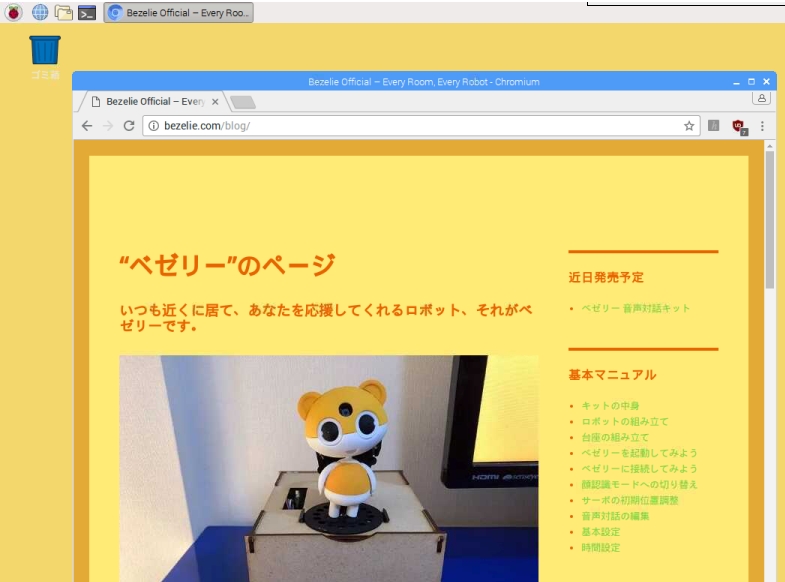The height and width of the screenshot is (582, 785).
Task: Open the uBlock extension icon
Action: click(x=739, y=126)
